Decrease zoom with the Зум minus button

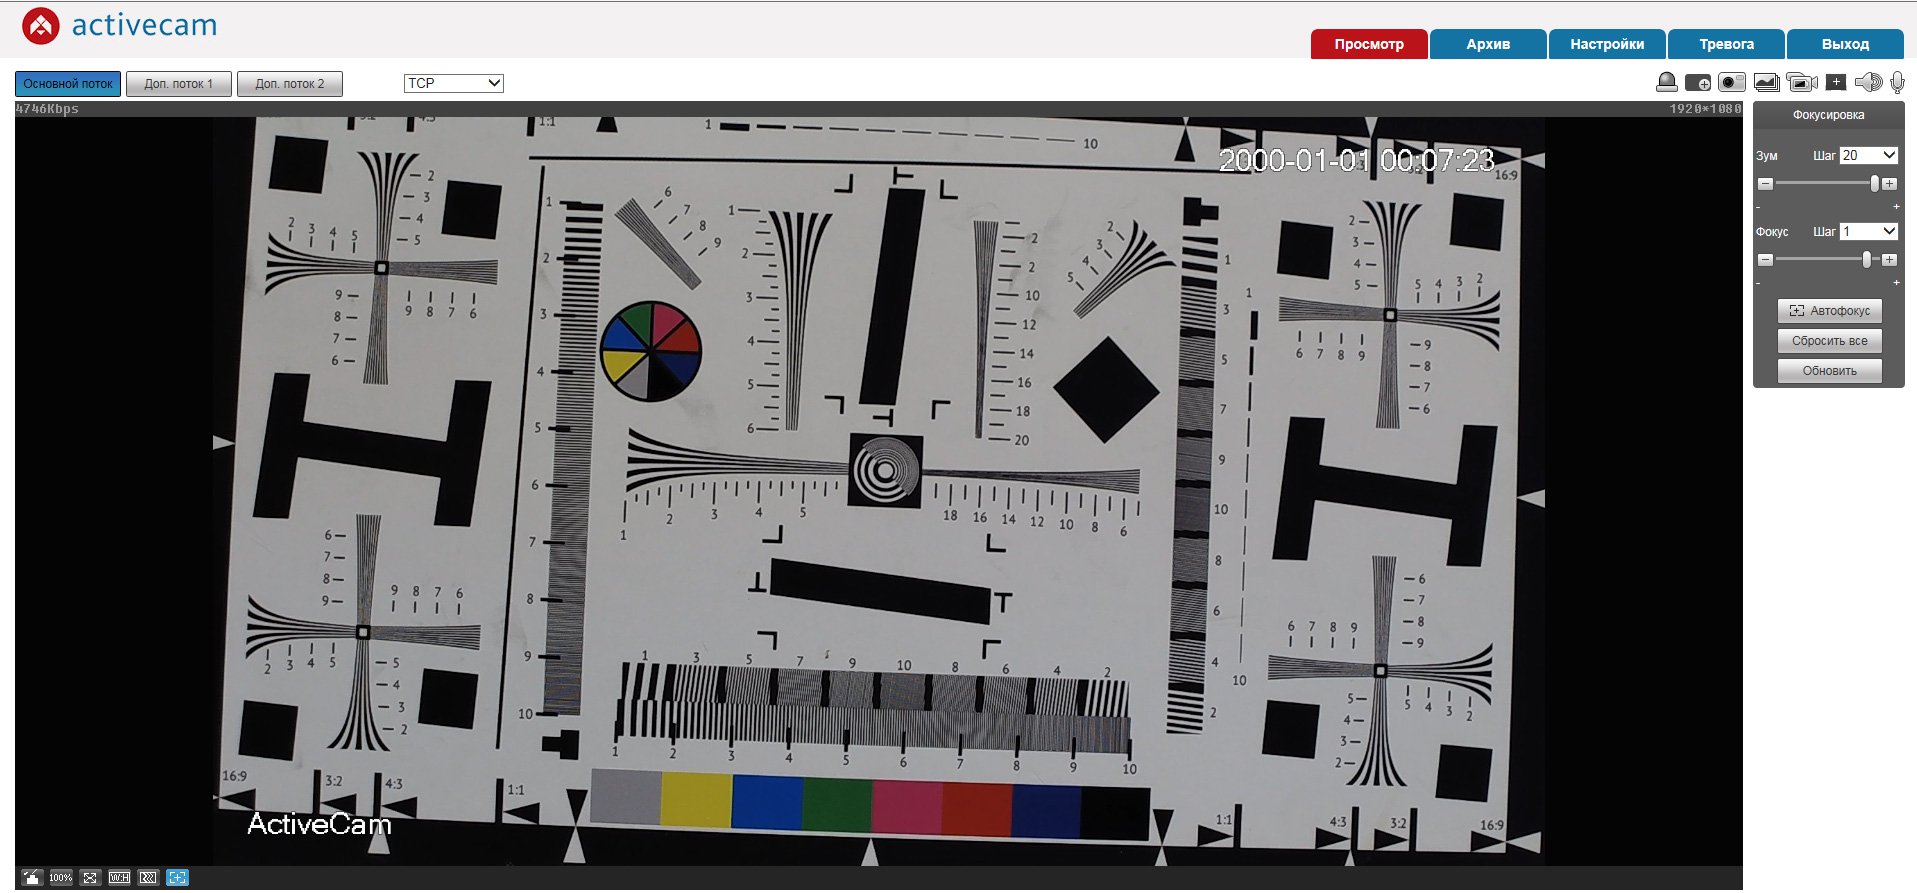point(1765,184)
